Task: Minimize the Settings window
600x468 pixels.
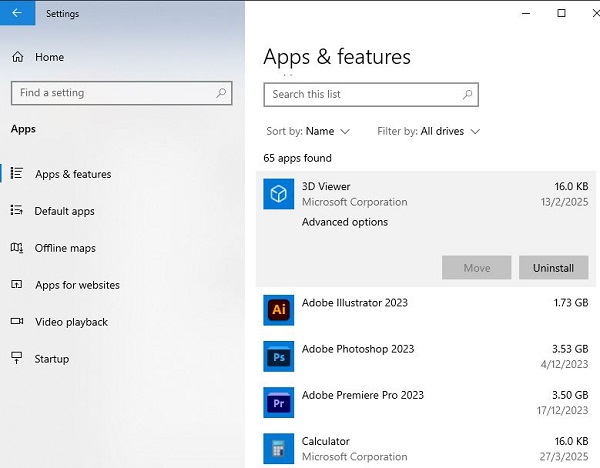Action: (x=526, y=13)
